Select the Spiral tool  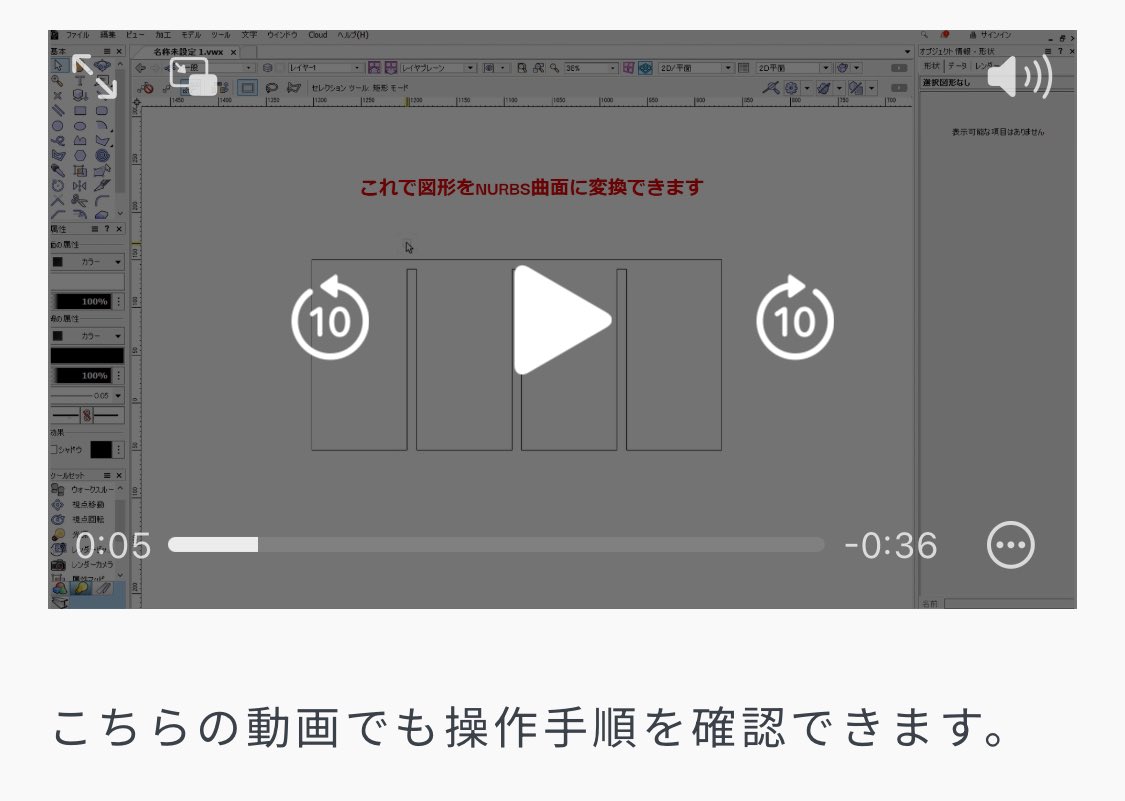(x=102, y=156)
